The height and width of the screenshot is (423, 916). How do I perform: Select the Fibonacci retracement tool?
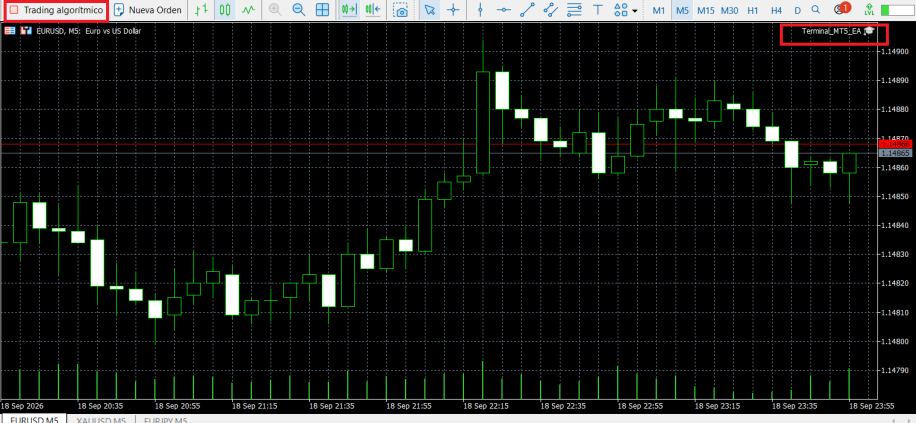click(x=574, y=10)
